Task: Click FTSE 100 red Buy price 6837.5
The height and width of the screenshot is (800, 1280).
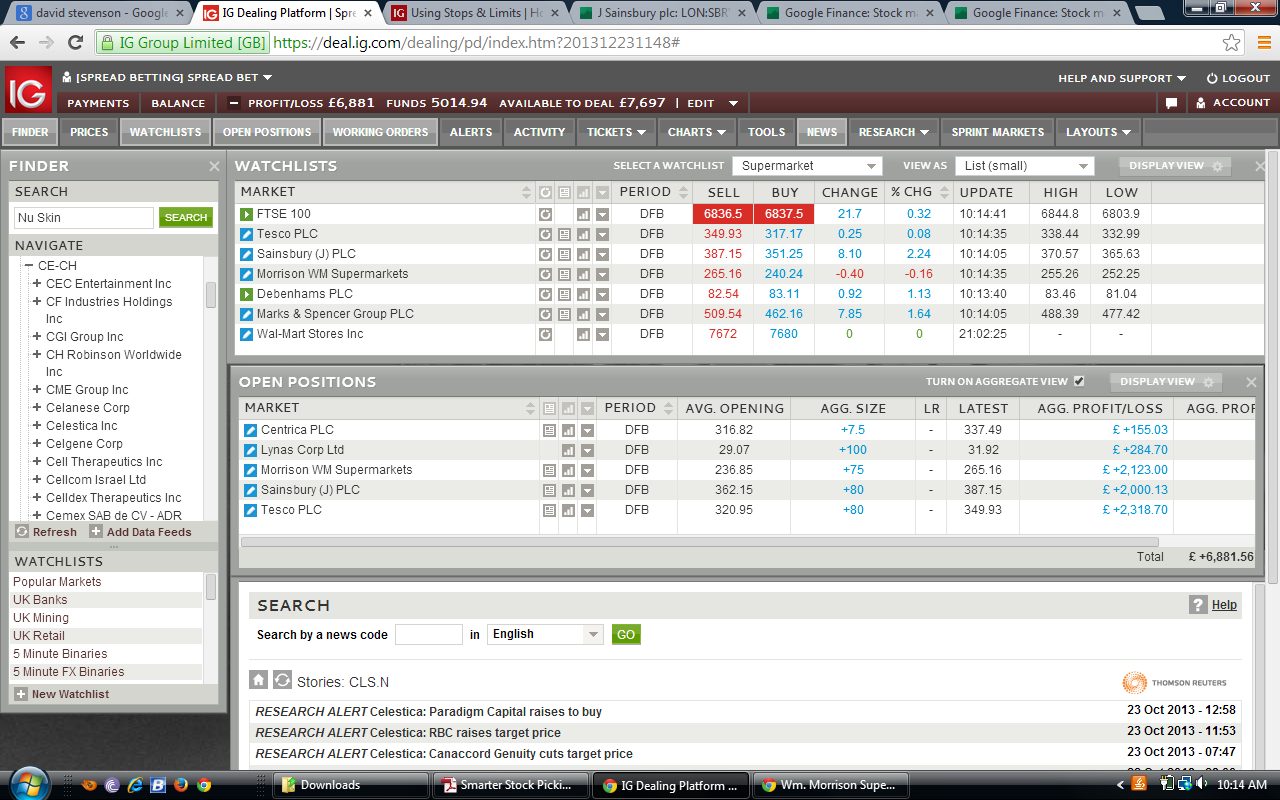Action: point(784,214)
